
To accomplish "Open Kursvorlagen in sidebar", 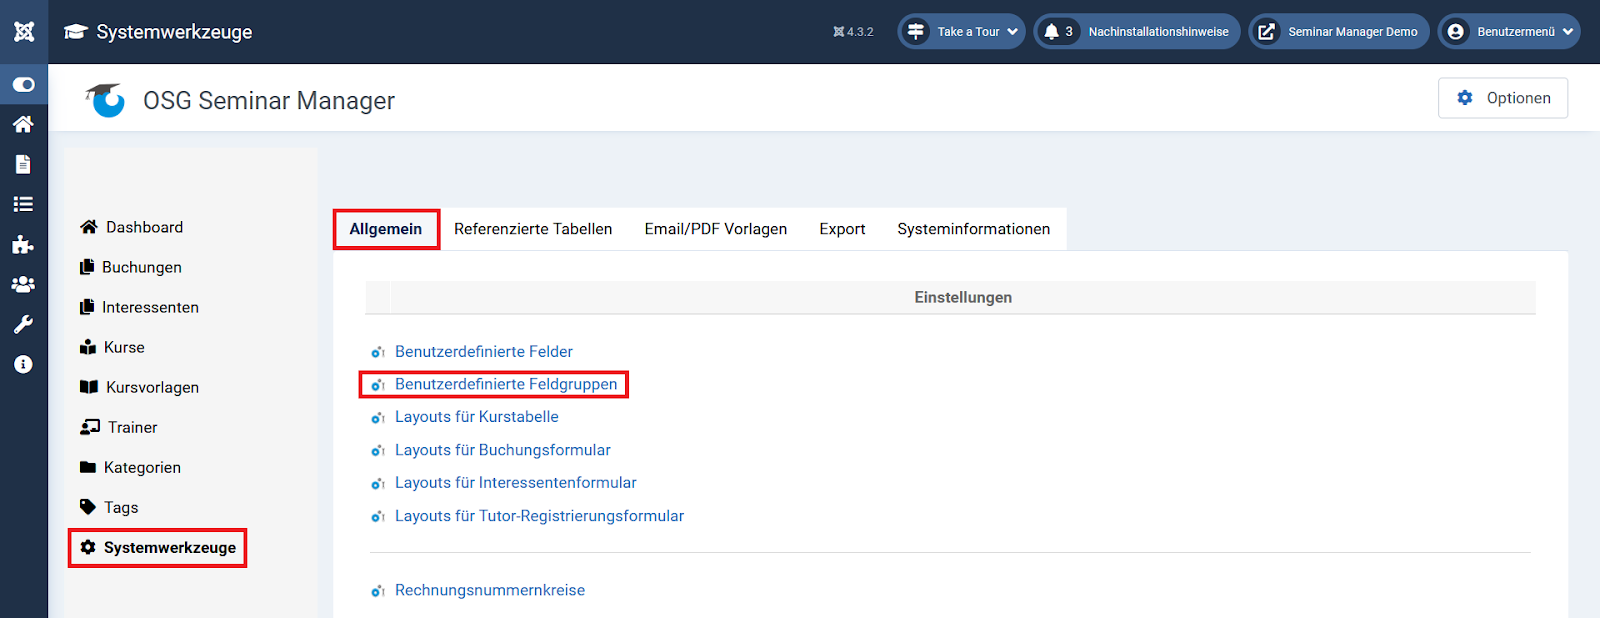I will pyautogui.click(x=152, y=387).
